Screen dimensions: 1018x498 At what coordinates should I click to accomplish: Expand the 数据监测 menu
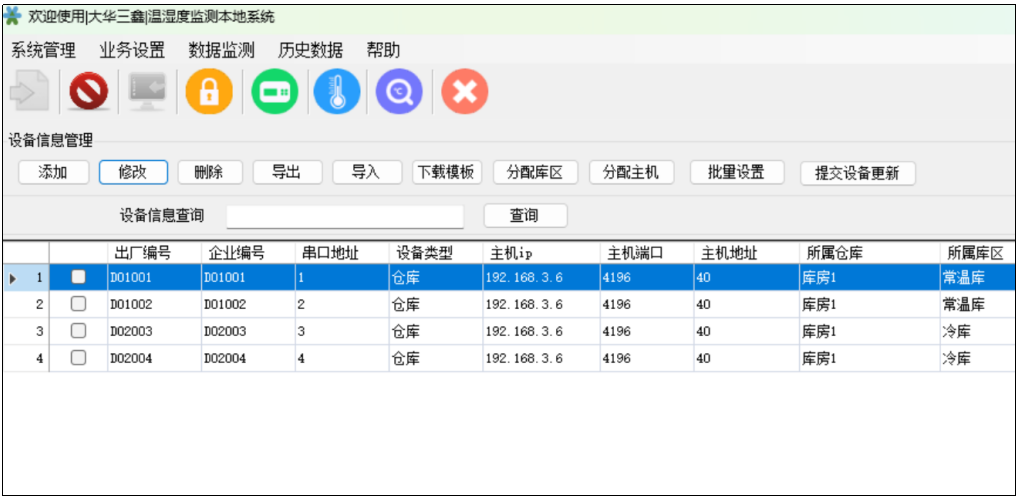[x=221, y=50]
